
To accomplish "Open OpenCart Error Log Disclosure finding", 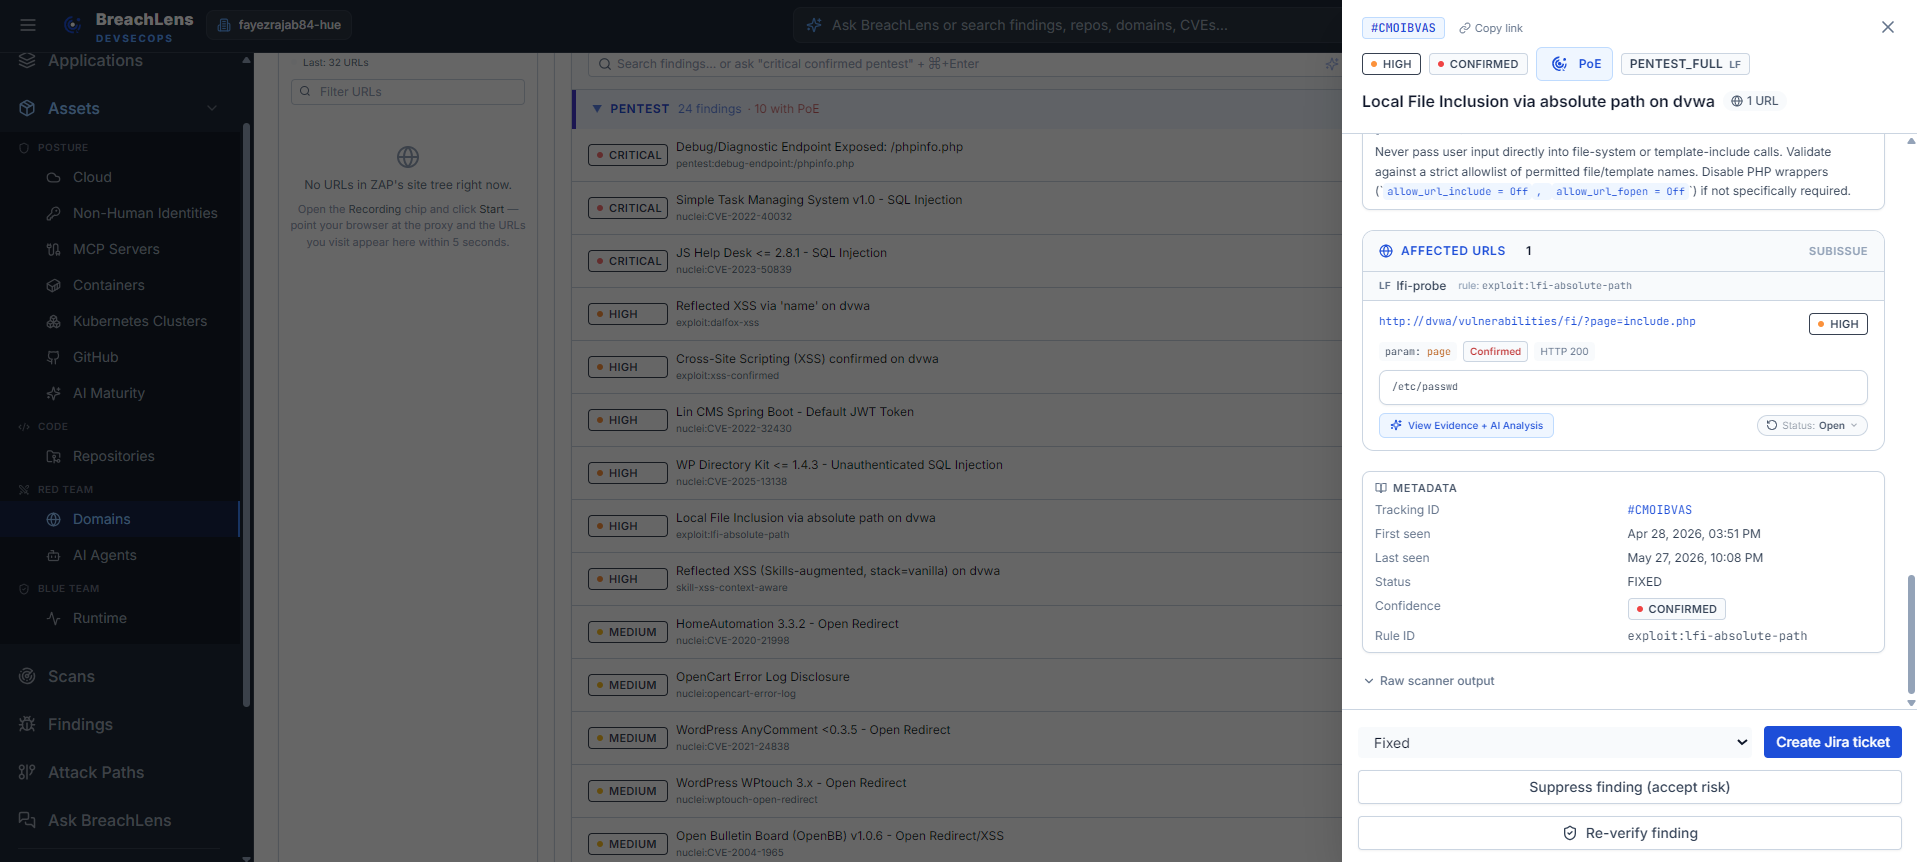I will click(x=957, y=685).
